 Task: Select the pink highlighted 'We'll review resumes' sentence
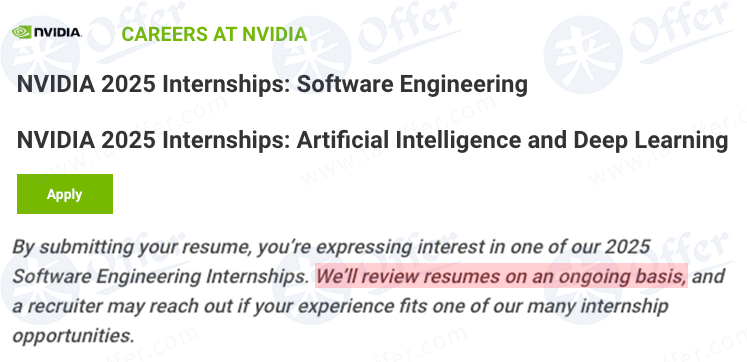click(501, 276)
